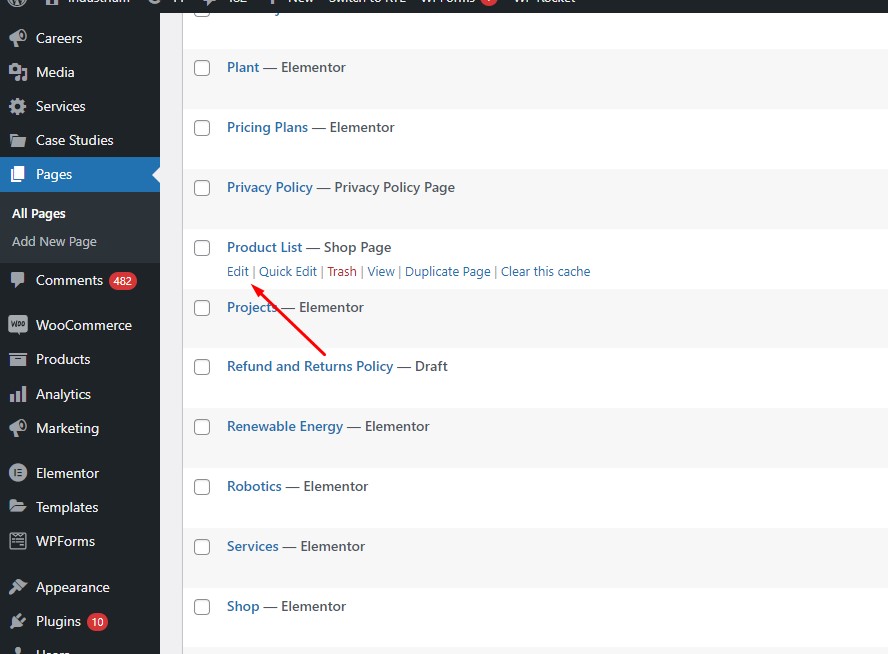The width and height of the screenshot is (888, 654).
Task: Tick the checkbox for Plant page
Action: pos(202,68)
